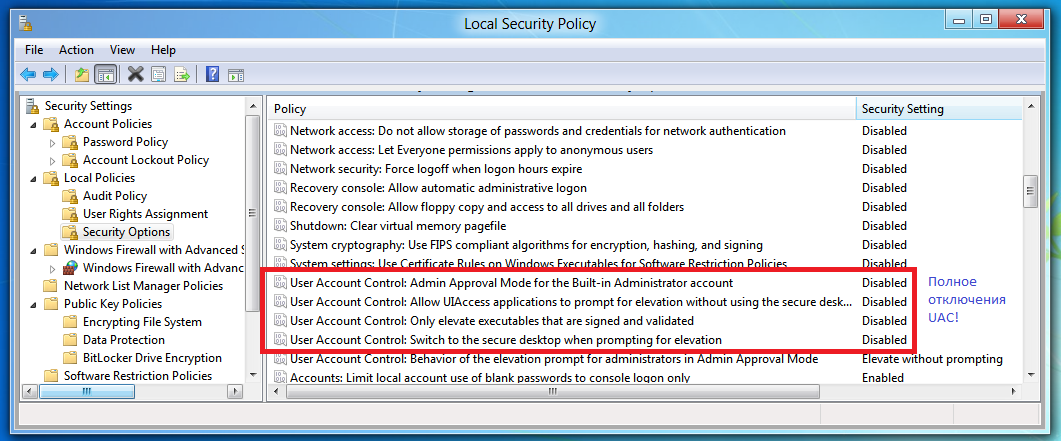Collapse the Account Policies tree node

tap(33, 124)
